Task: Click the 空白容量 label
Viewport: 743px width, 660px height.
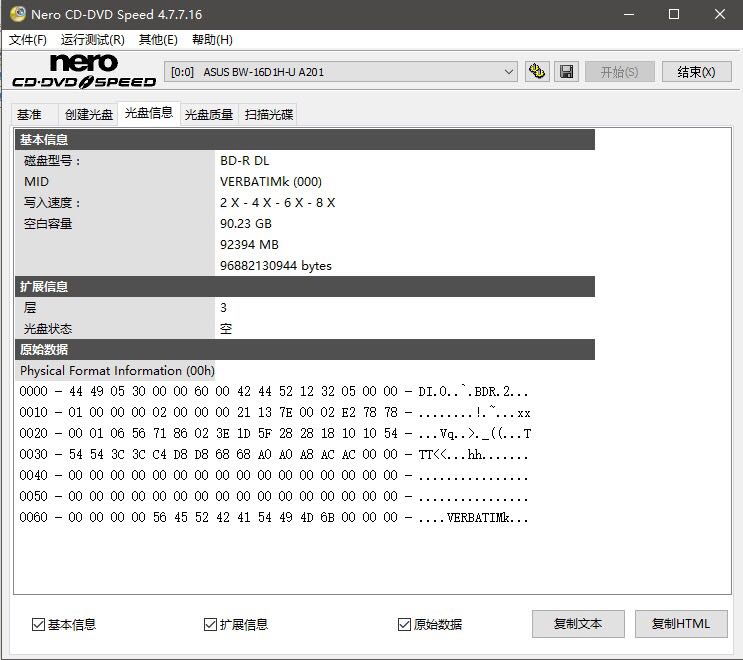Action: 48,224
